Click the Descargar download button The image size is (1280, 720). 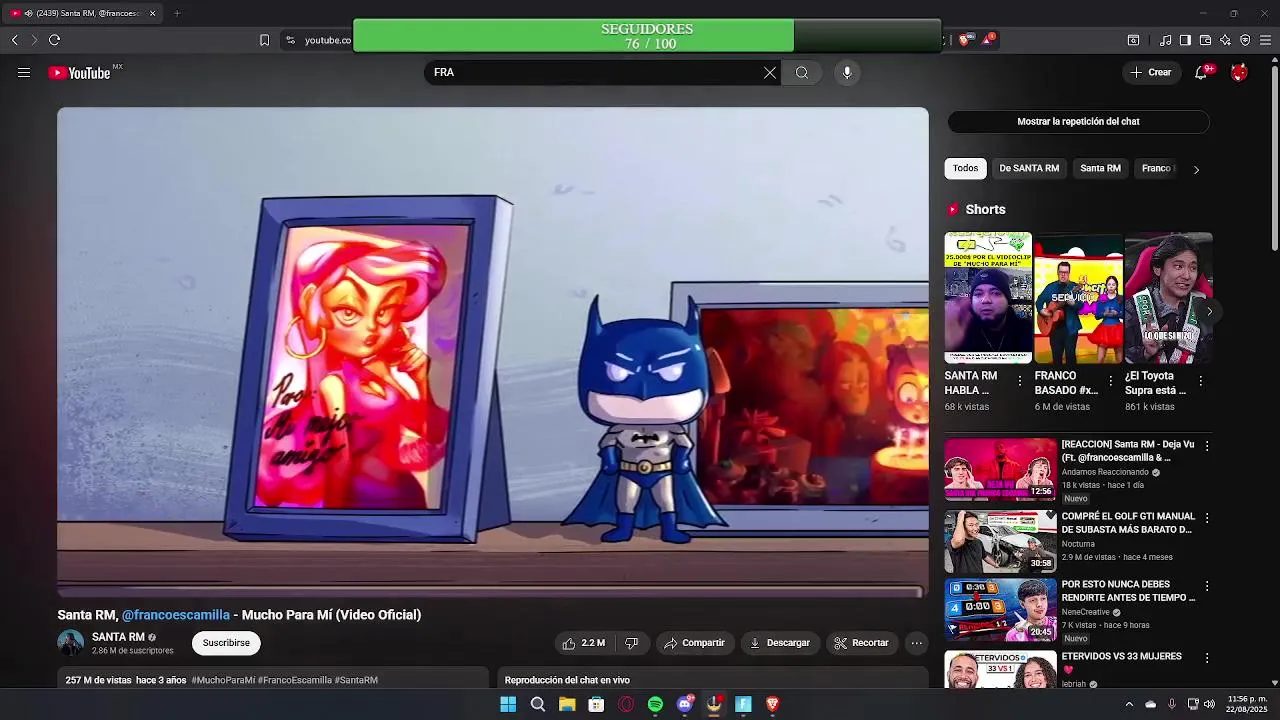click(780, 643)
